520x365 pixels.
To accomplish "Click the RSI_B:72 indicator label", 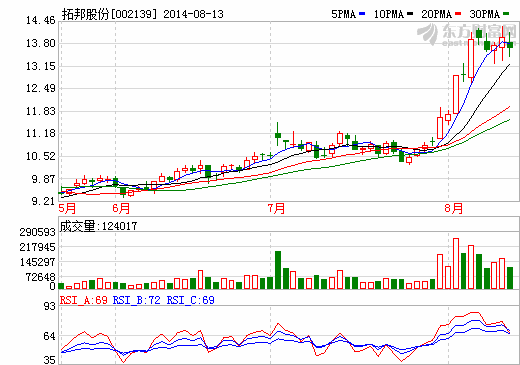I will 137,300.
